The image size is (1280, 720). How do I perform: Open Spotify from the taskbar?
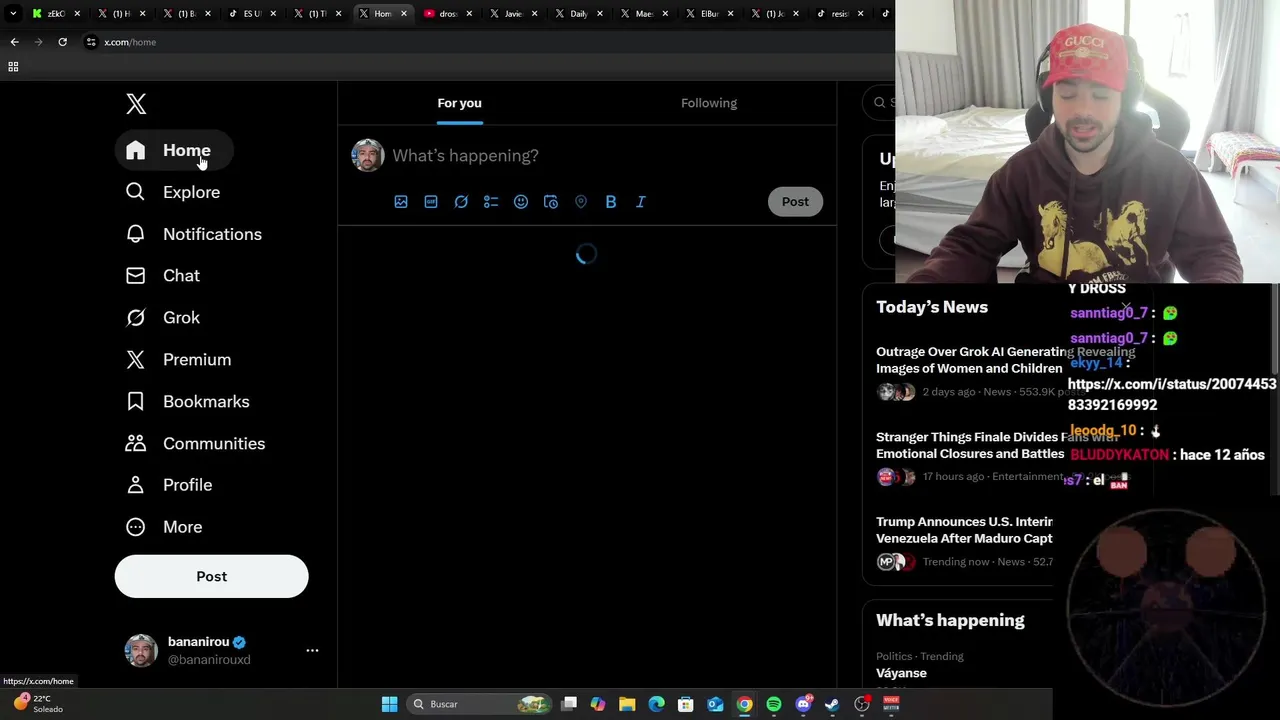pyautogui.click(x=774, y=704)
